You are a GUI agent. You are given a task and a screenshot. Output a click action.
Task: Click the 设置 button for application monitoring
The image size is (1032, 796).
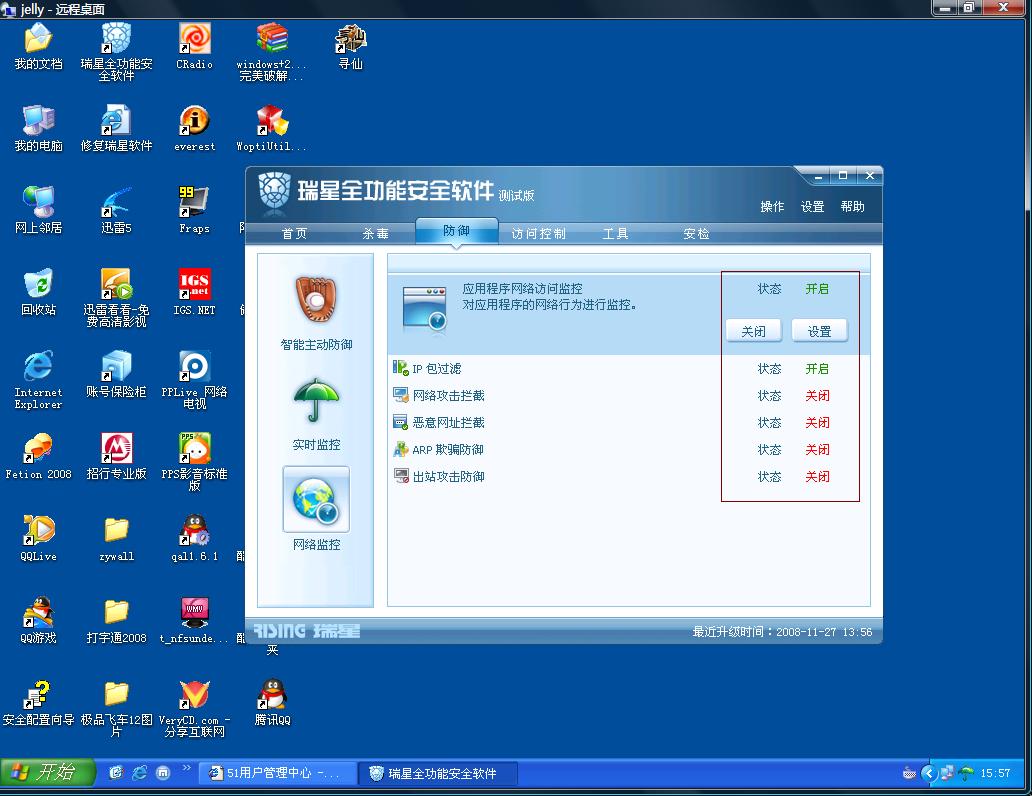pos(819,331)
